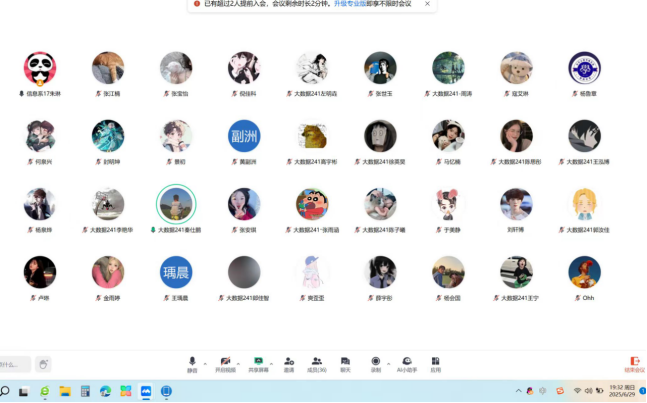Viewport: 647px width, 403px height.
Task: Select the 副洲 blue avatar participant
Action: click(x=244, y=136)
